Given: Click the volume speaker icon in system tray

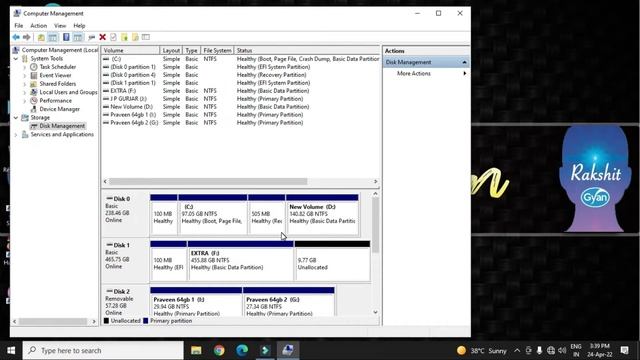Looking at the screenshot, I should coord(562,350).
